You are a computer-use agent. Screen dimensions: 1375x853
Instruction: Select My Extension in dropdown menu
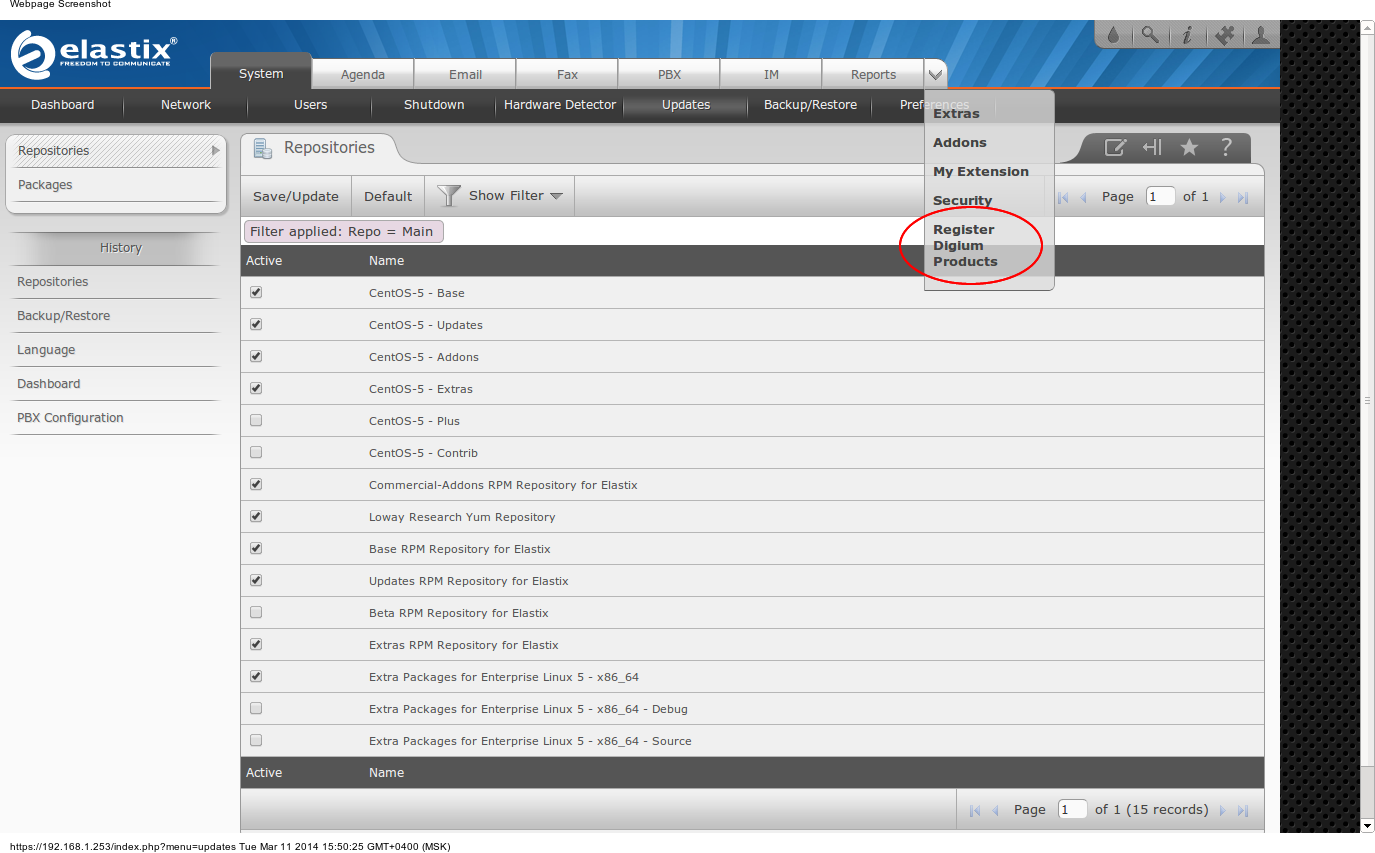(981, 172)
